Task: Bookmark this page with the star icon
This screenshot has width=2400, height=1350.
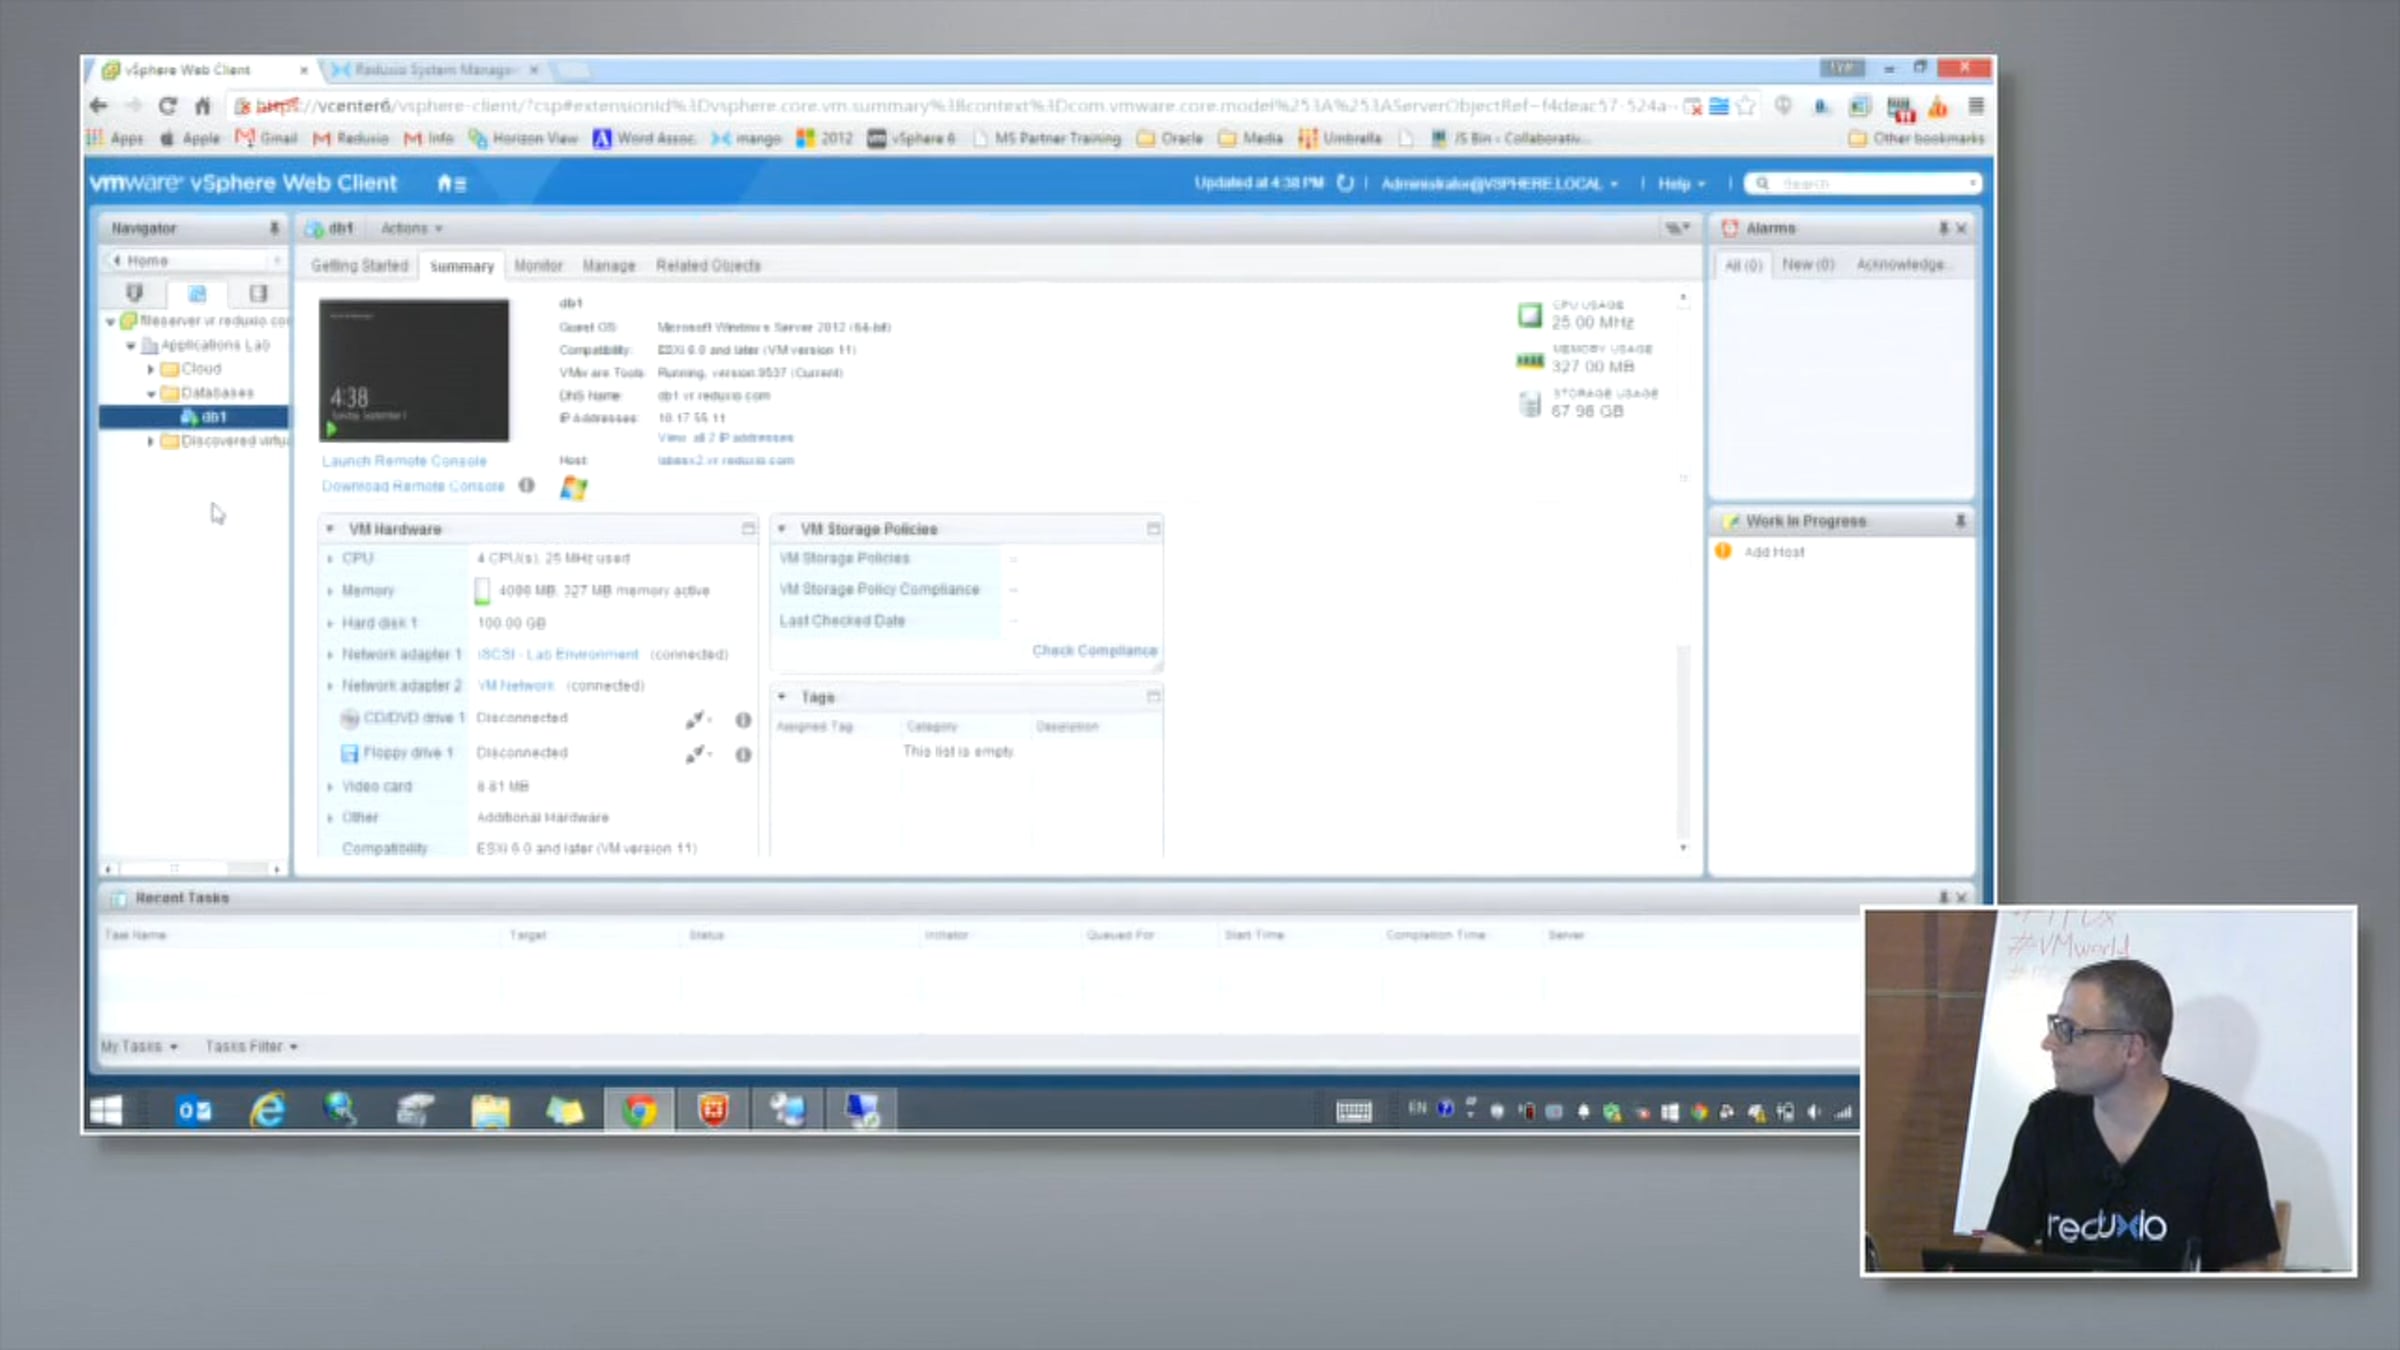Action: click(x=1746, y=106)
